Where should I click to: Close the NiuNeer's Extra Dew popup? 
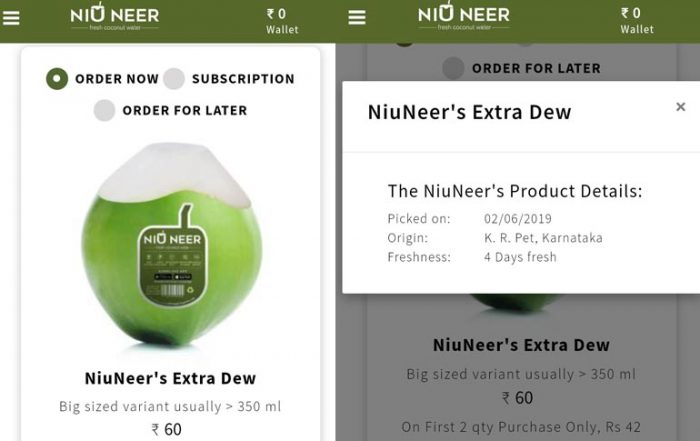[x=680, y=107]
